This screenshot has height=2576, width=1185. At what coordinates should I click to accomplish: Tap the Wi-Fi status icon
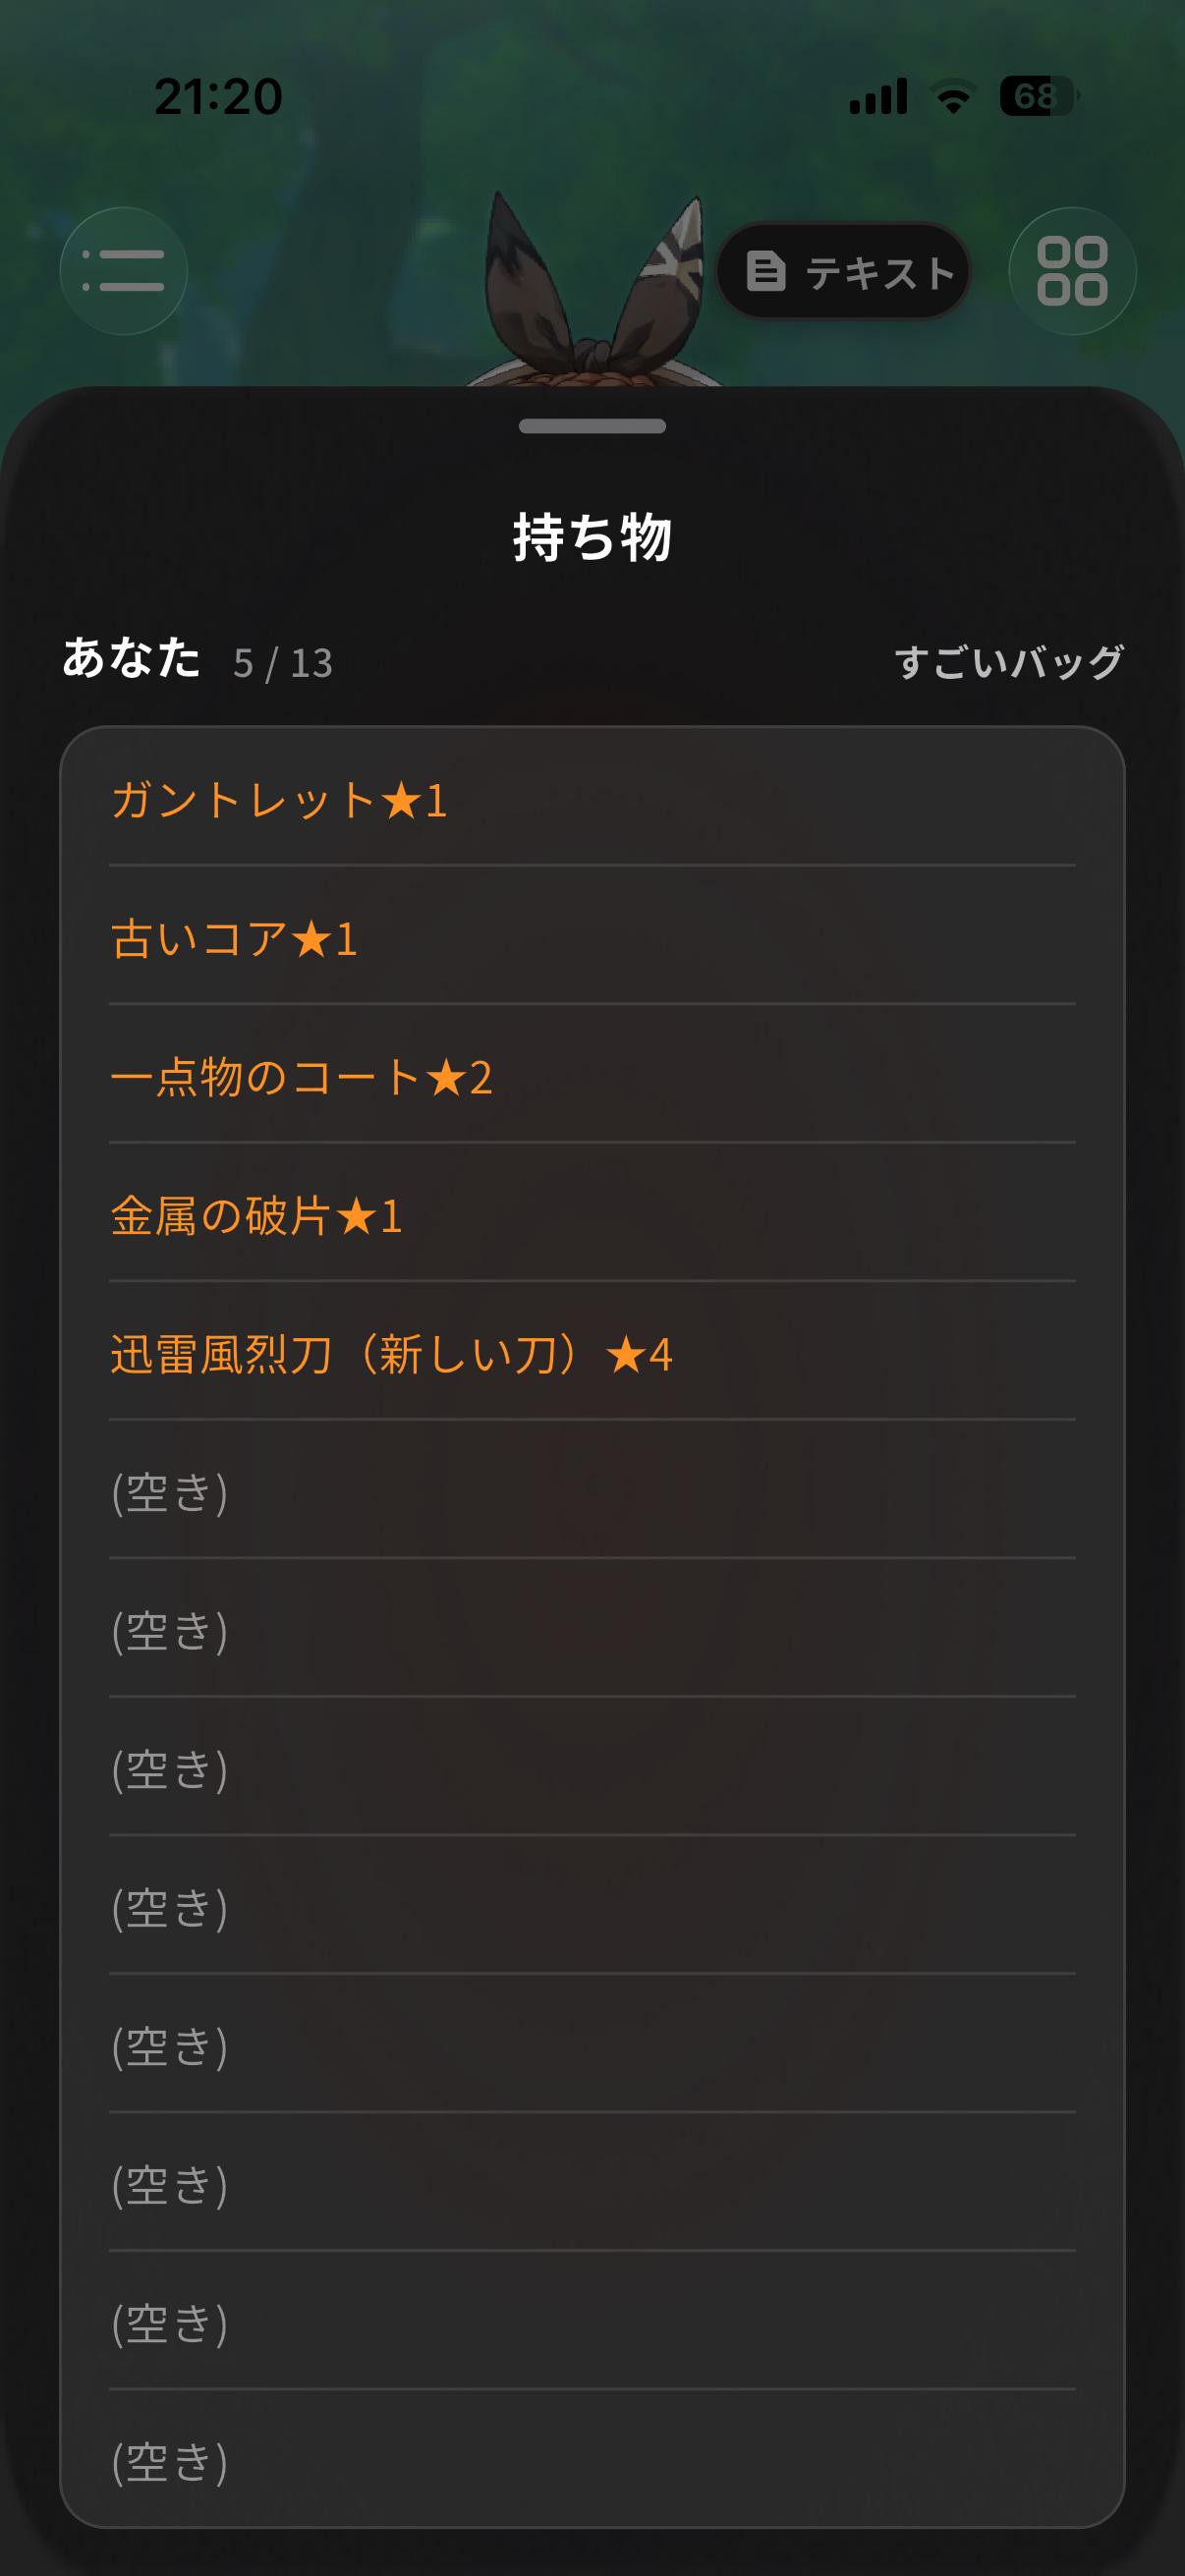[953, 97]
